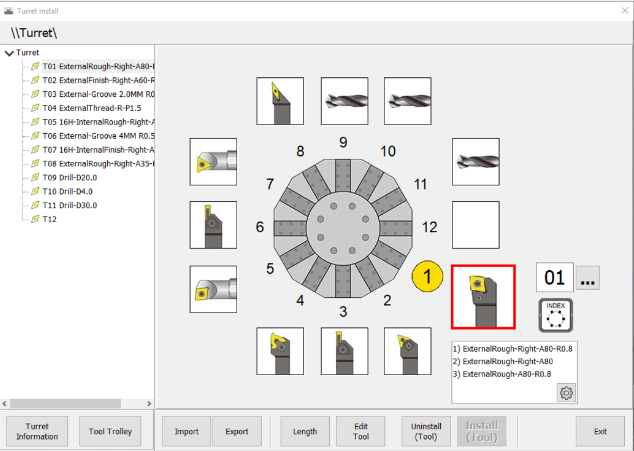Select T02 ExternalFinish-Right-A60 in tree
Screen dimensions: 634x451
point(98,80)
